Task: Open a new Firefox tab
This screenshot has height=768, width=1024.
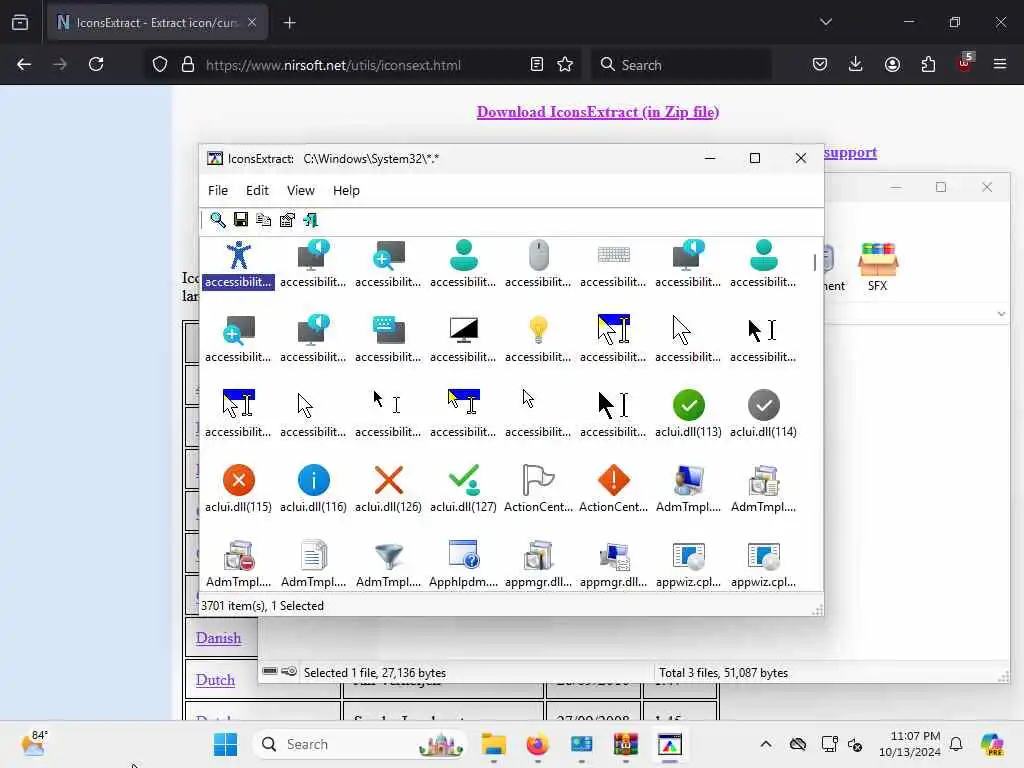Action: (x=289, y=23)
